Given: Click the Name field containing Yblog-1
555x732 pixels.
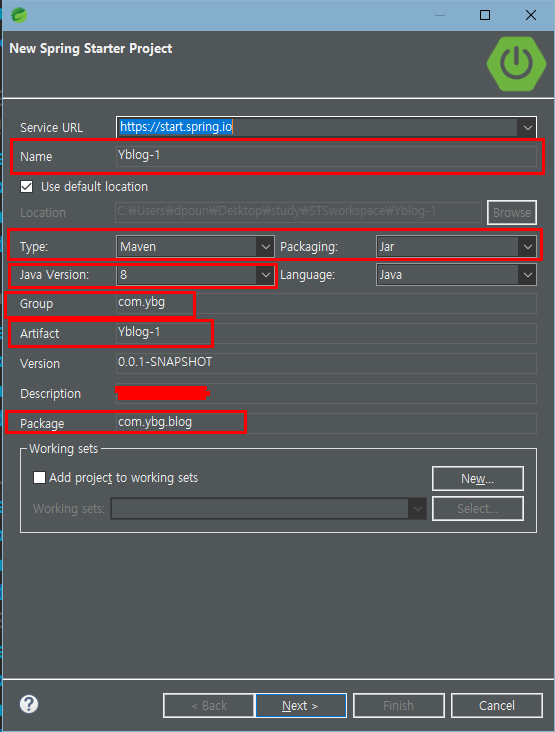Looking at the screenshot, I should click(326, 156).
